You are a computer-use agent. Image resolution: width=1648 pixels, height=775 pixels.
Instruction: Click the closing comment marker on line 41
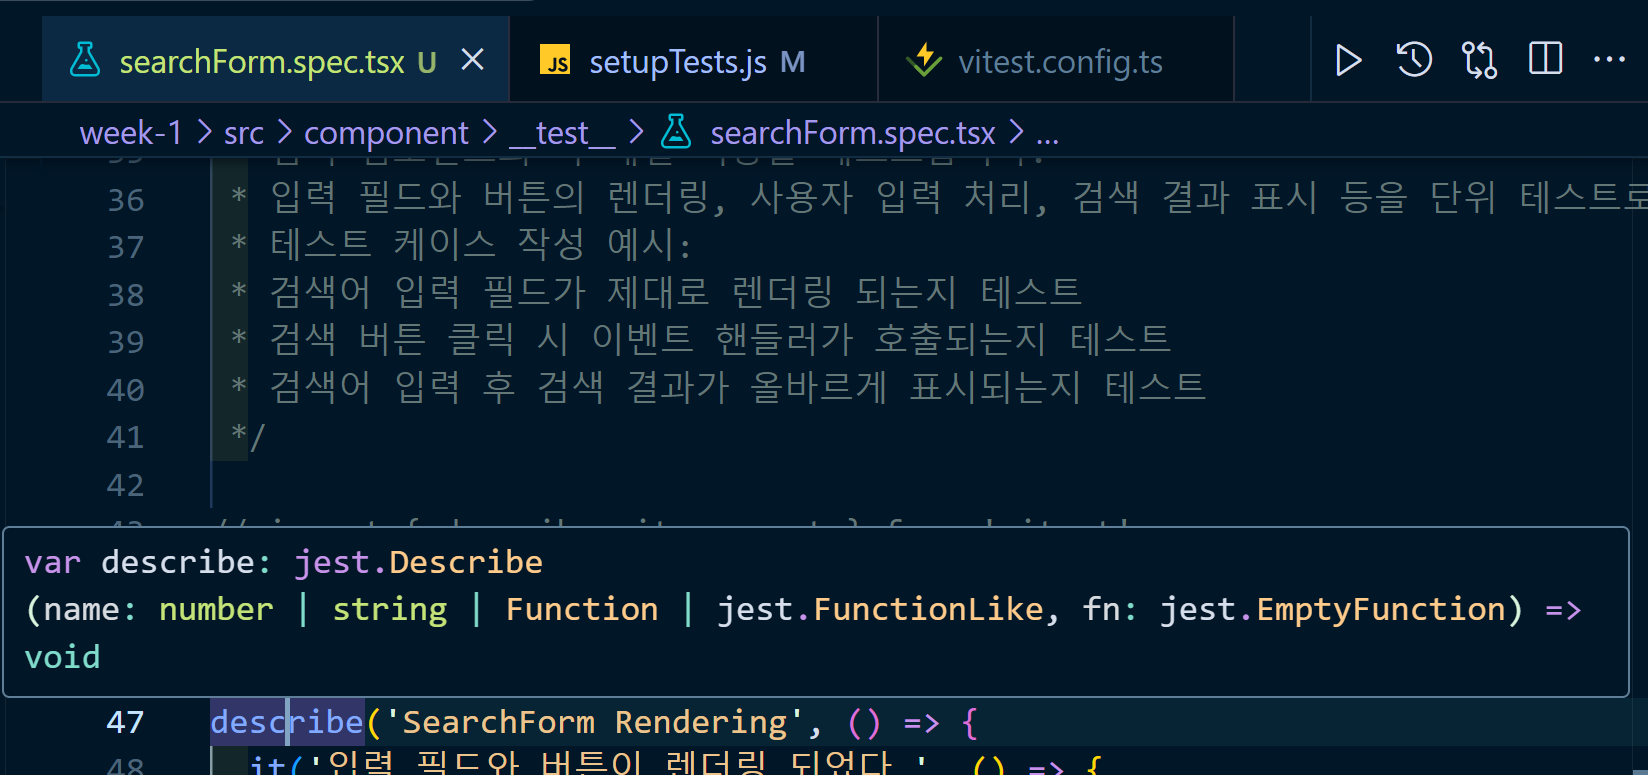(x=247, y=437)
